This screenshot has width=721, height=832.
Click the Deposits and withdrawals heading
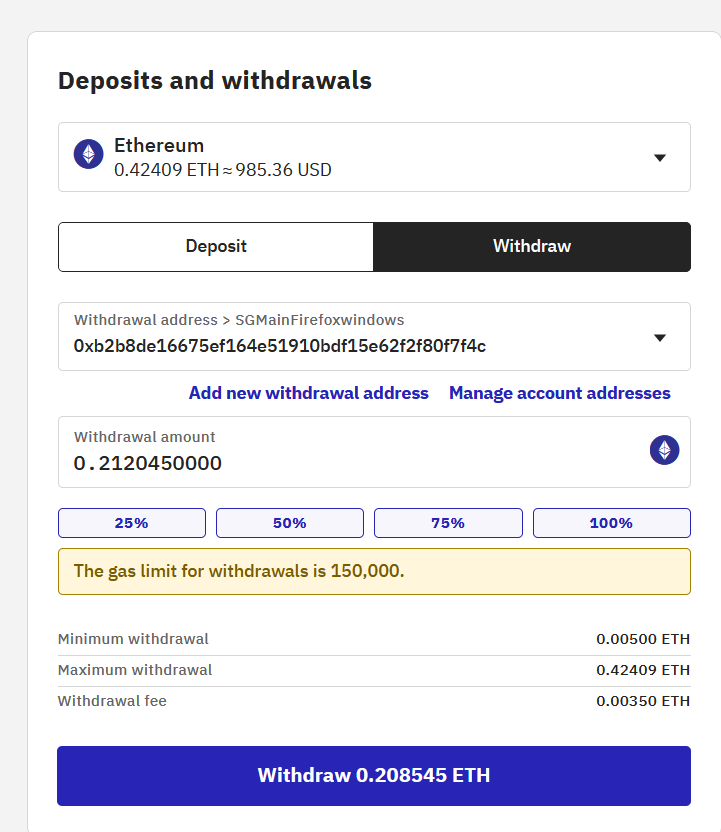point(215,81)
